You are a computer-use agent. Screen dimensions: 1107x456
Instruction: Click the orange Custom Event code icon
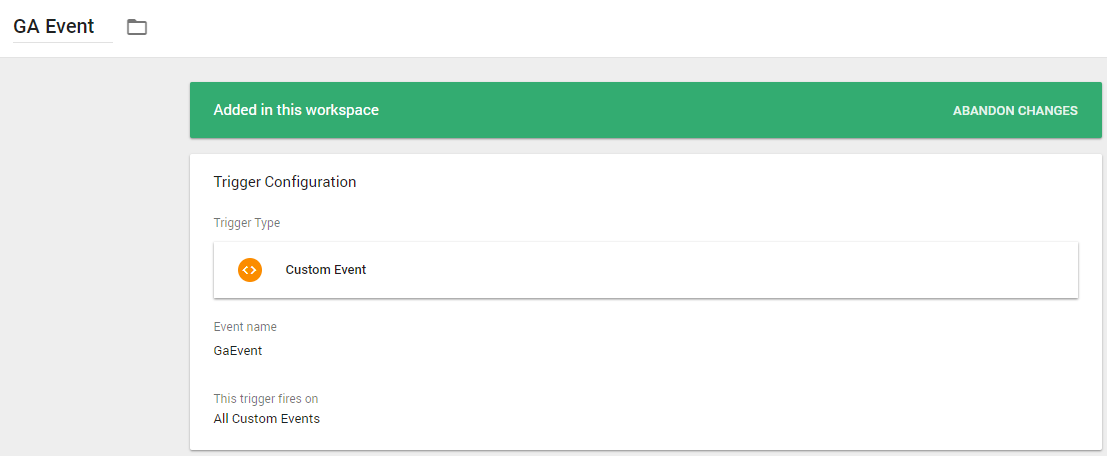250,270
